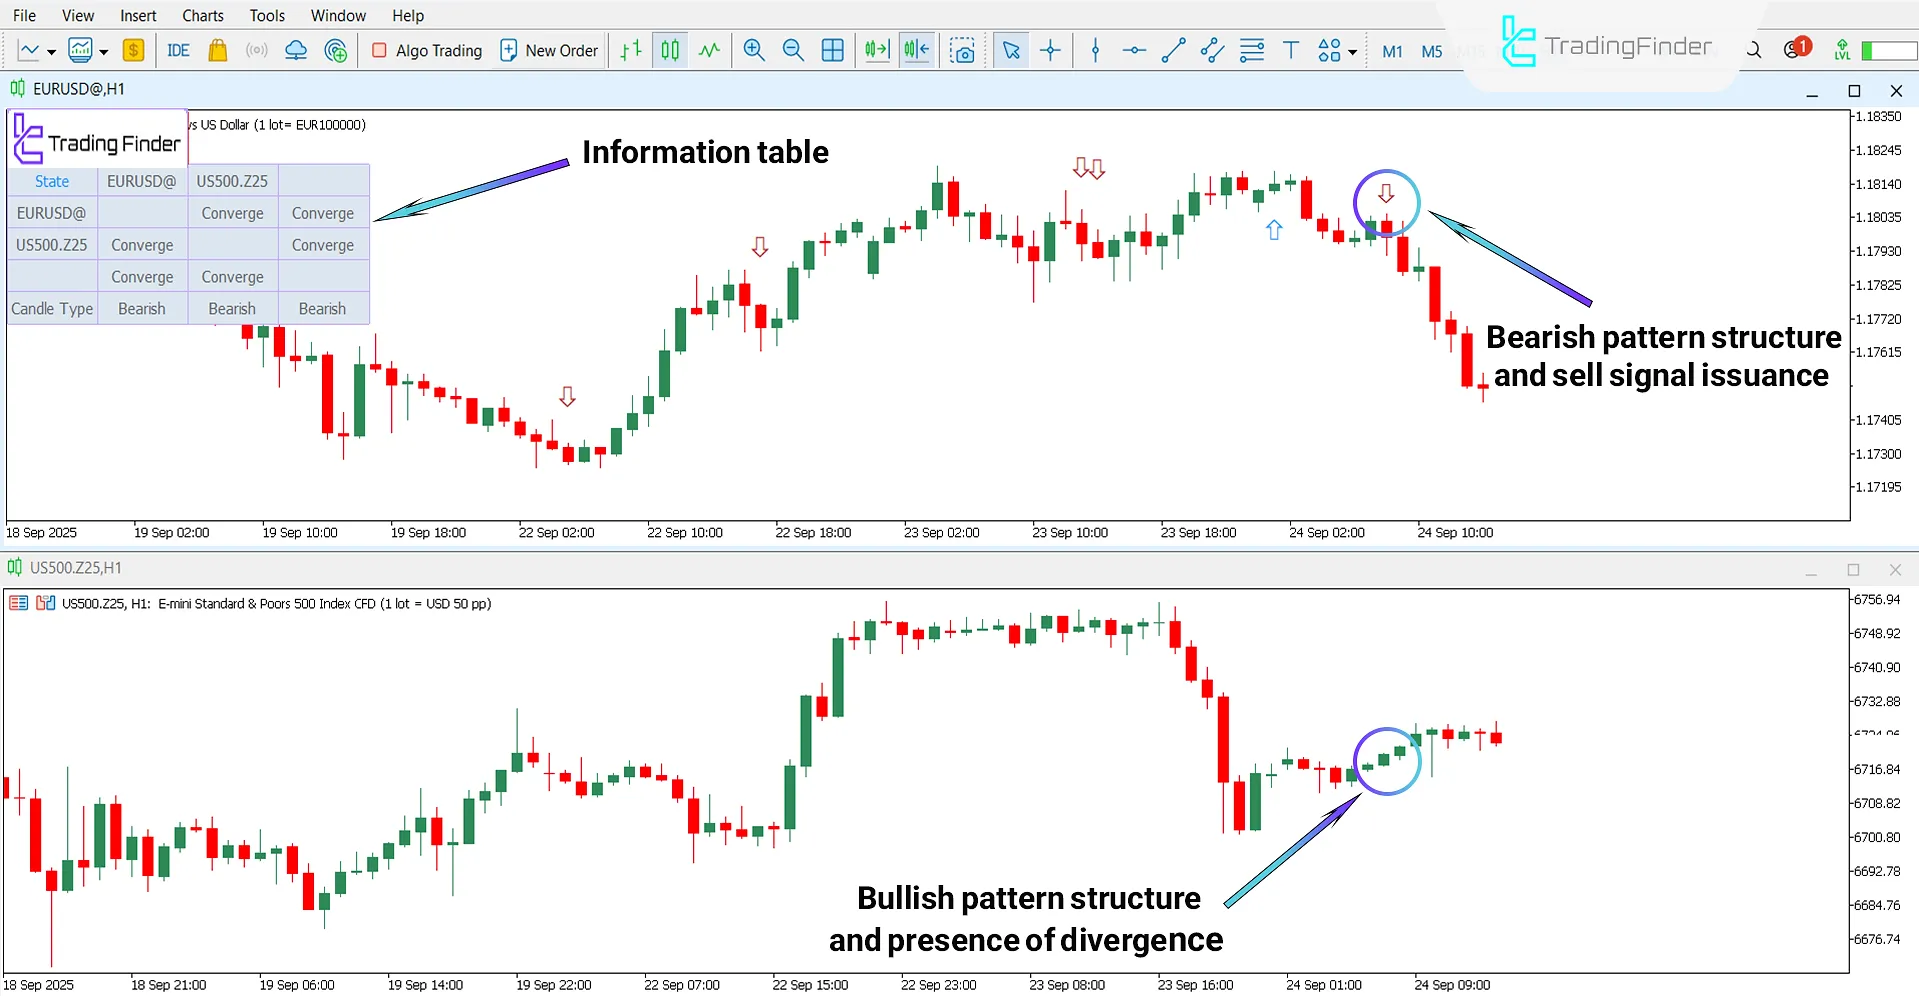Take a chart screenshot with the camera icon
This screenshot has width=1919, height=996.
963,50
